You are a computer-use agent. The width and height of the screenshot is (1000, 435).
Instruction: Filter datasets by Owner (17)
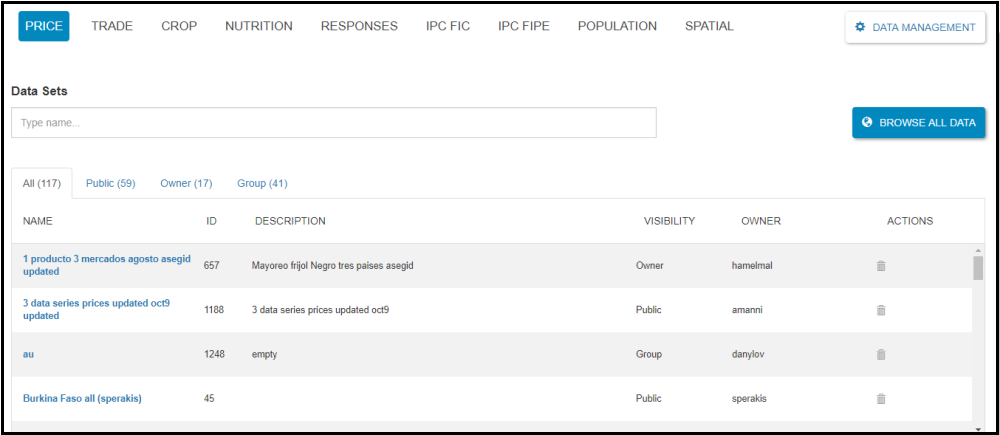pos(186,183)
